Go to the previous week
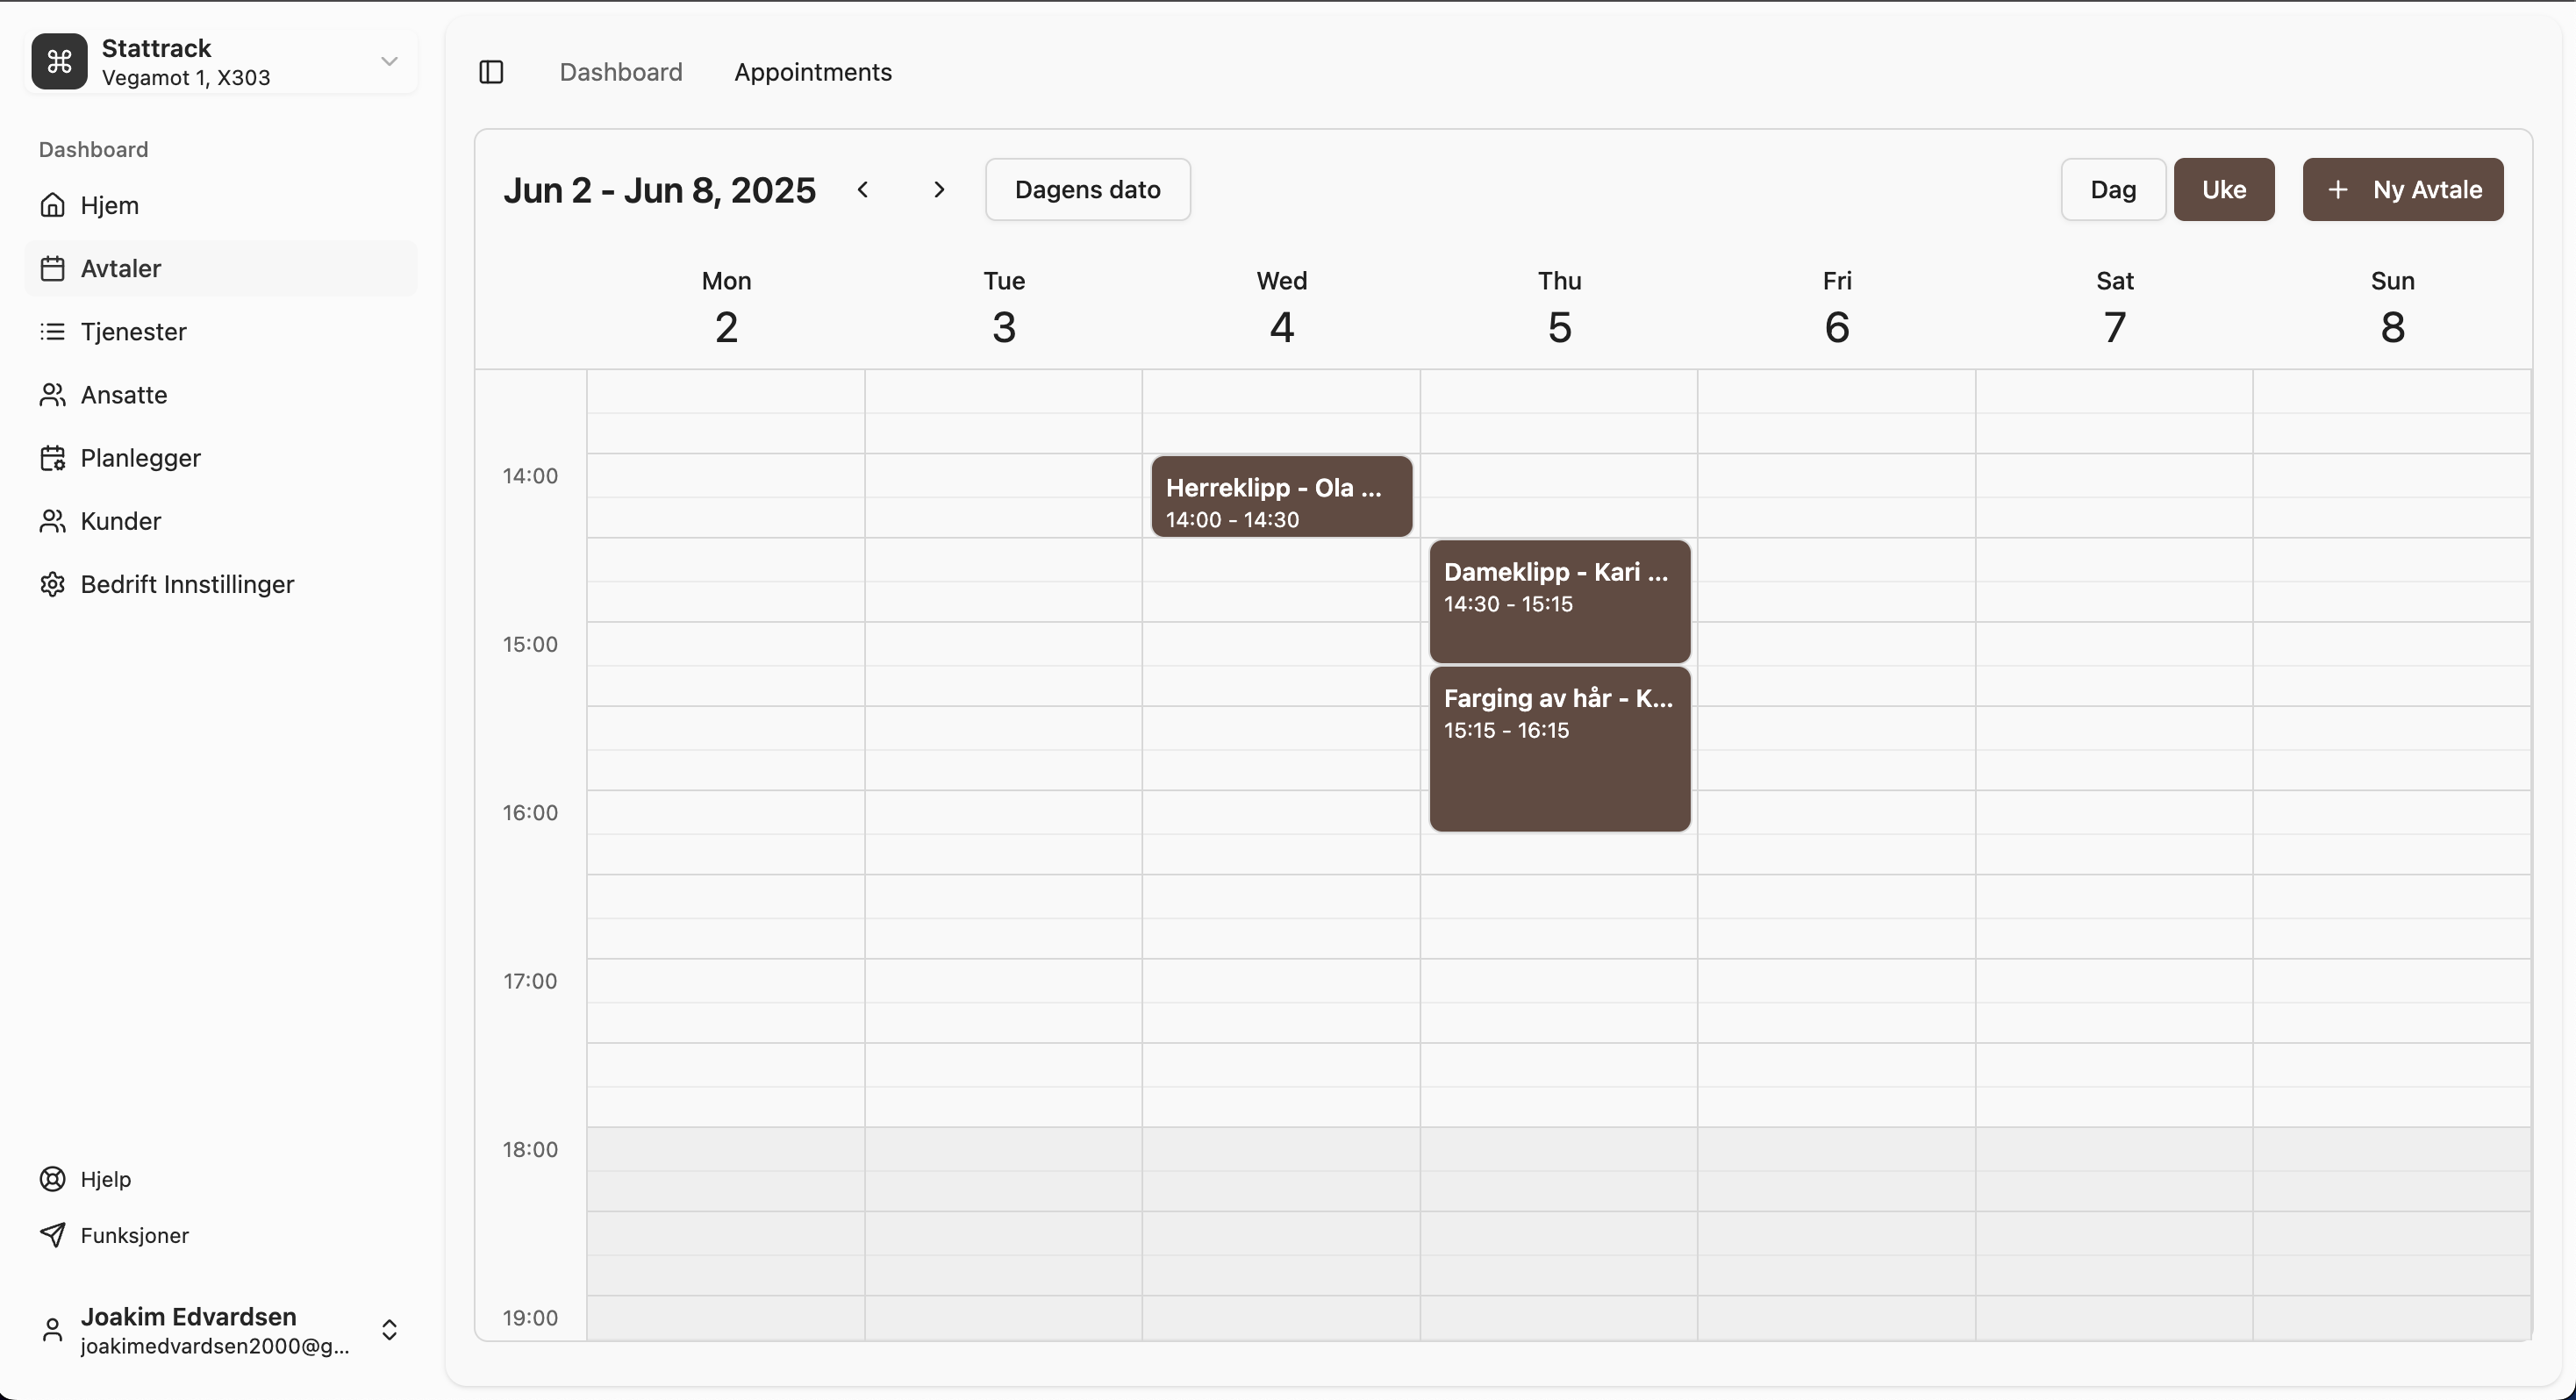The image size is (2576, 1400). (x=863, y=190)
